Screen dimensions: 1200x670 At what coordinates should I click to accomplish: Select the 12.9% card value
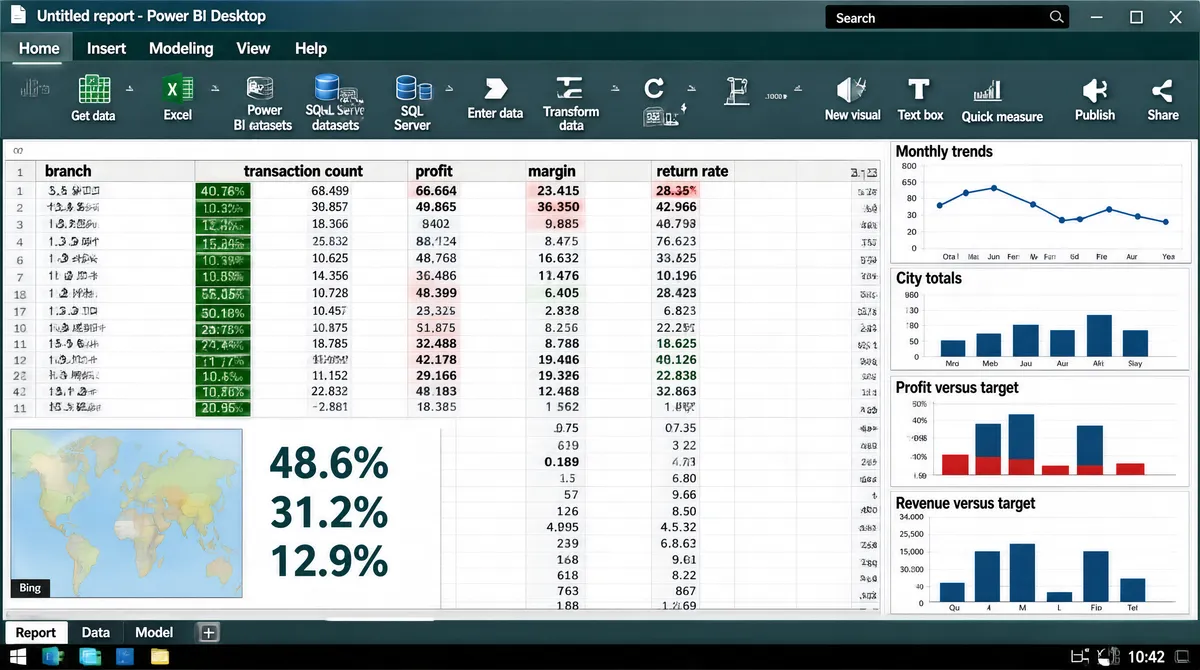(x=328, y=561)
